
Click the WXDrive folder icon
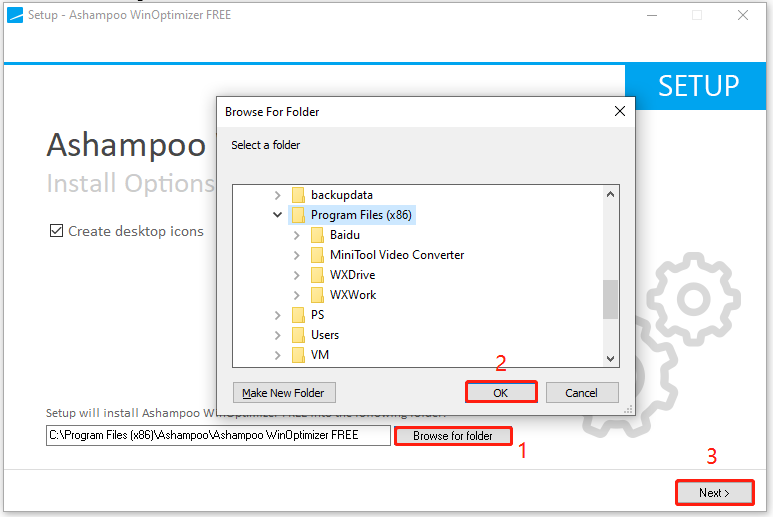pyautogui.click(x=317, y=275)
